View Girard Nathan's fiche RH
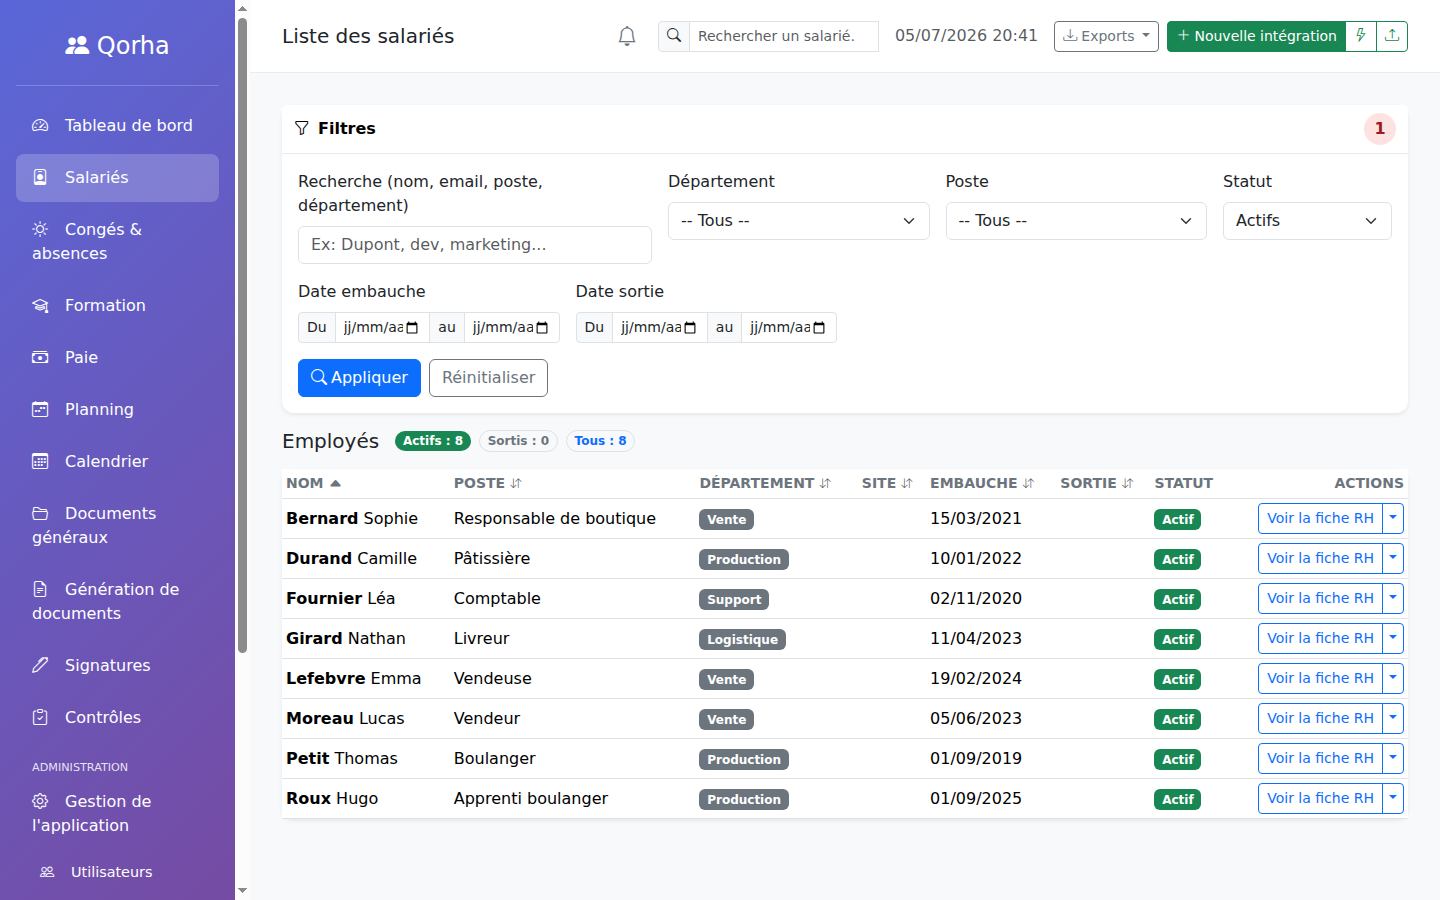This screenshot has width=1440, height=900. pyautogui.click(x=1320, y=638)
